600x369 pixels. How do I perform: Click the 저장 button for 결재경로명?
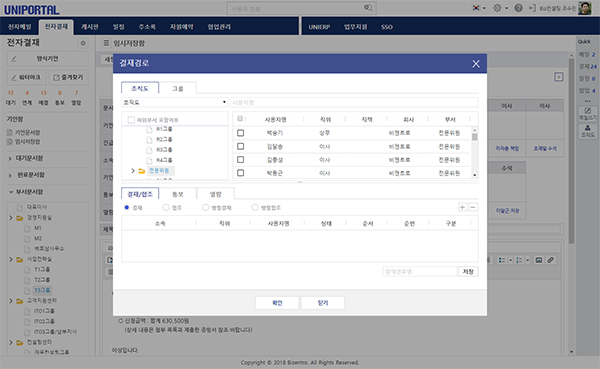468,271
